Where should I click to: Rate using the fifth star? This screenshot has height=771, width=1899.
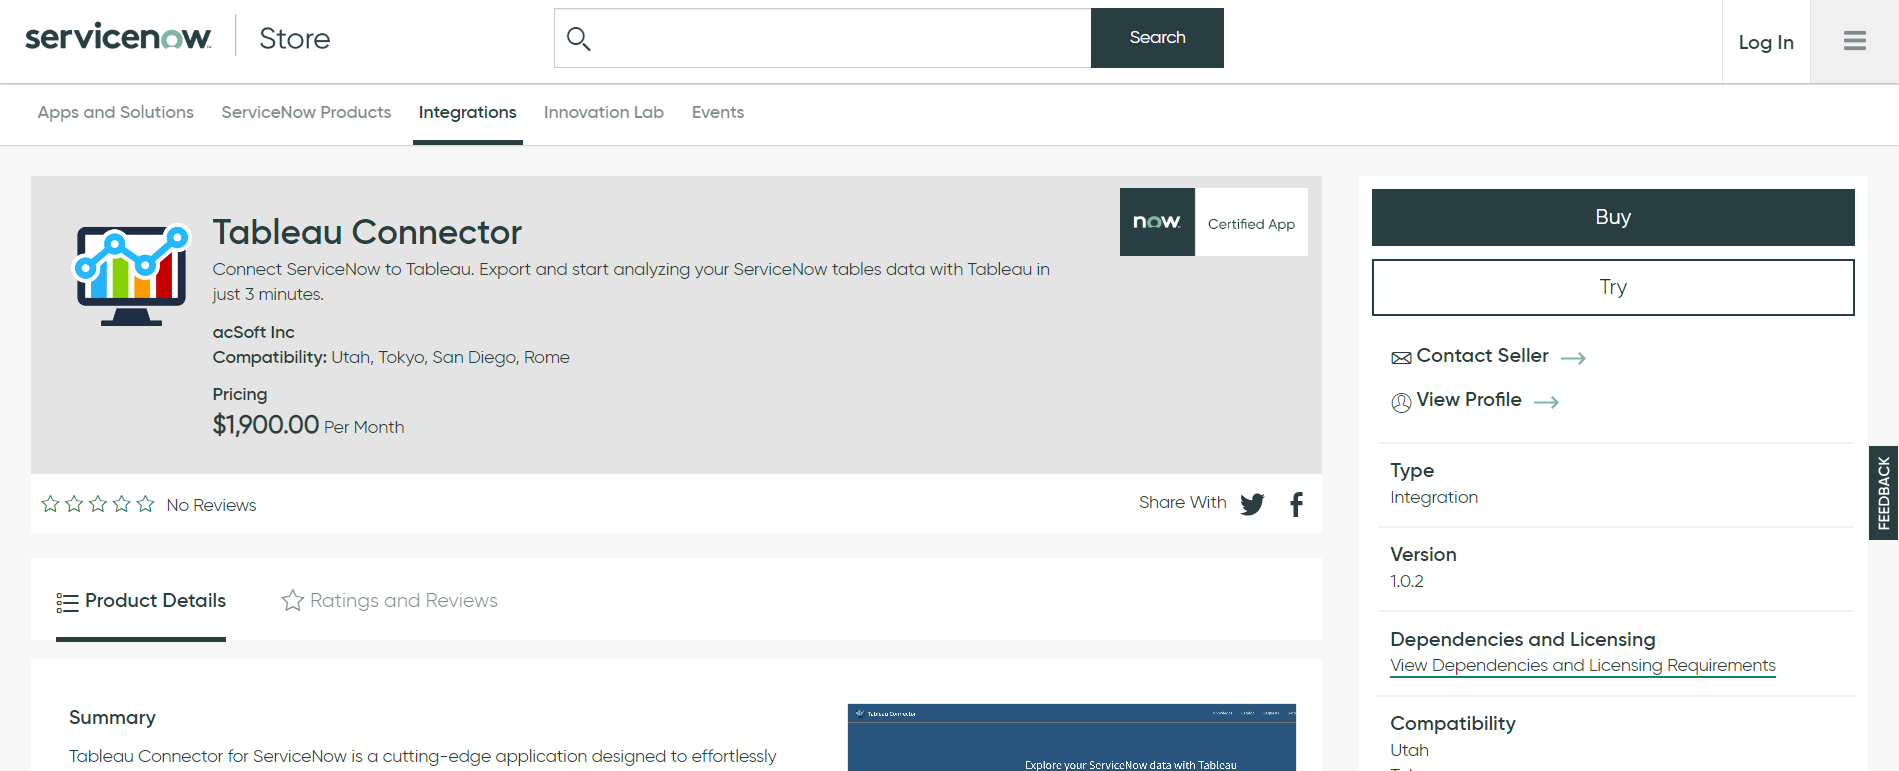click(146, 504)
